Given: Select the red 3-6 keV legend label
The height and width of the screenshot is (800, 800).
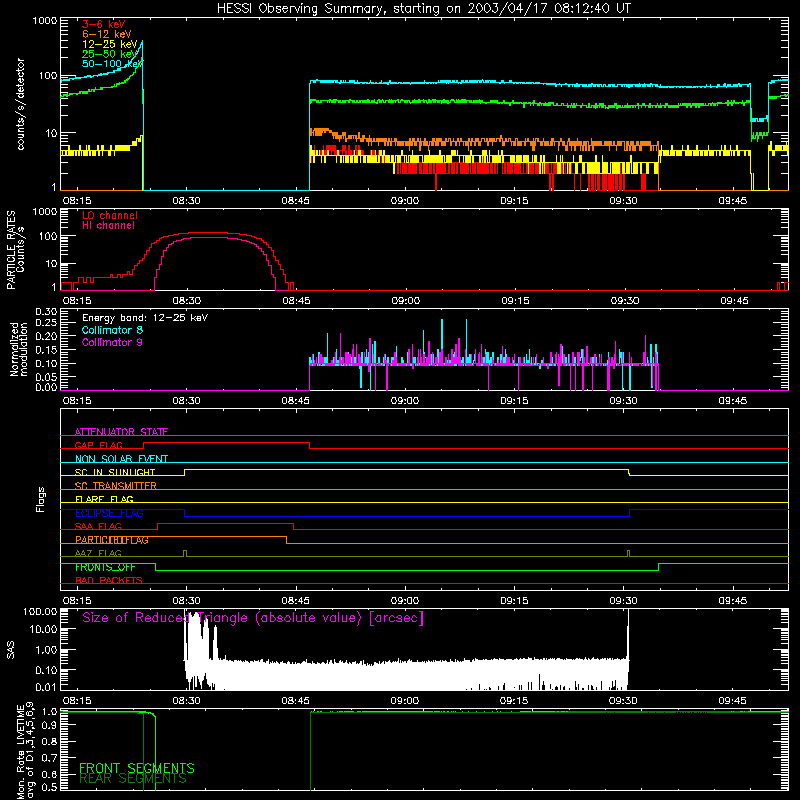Looking at the screenshot, I should click(104, 24).
